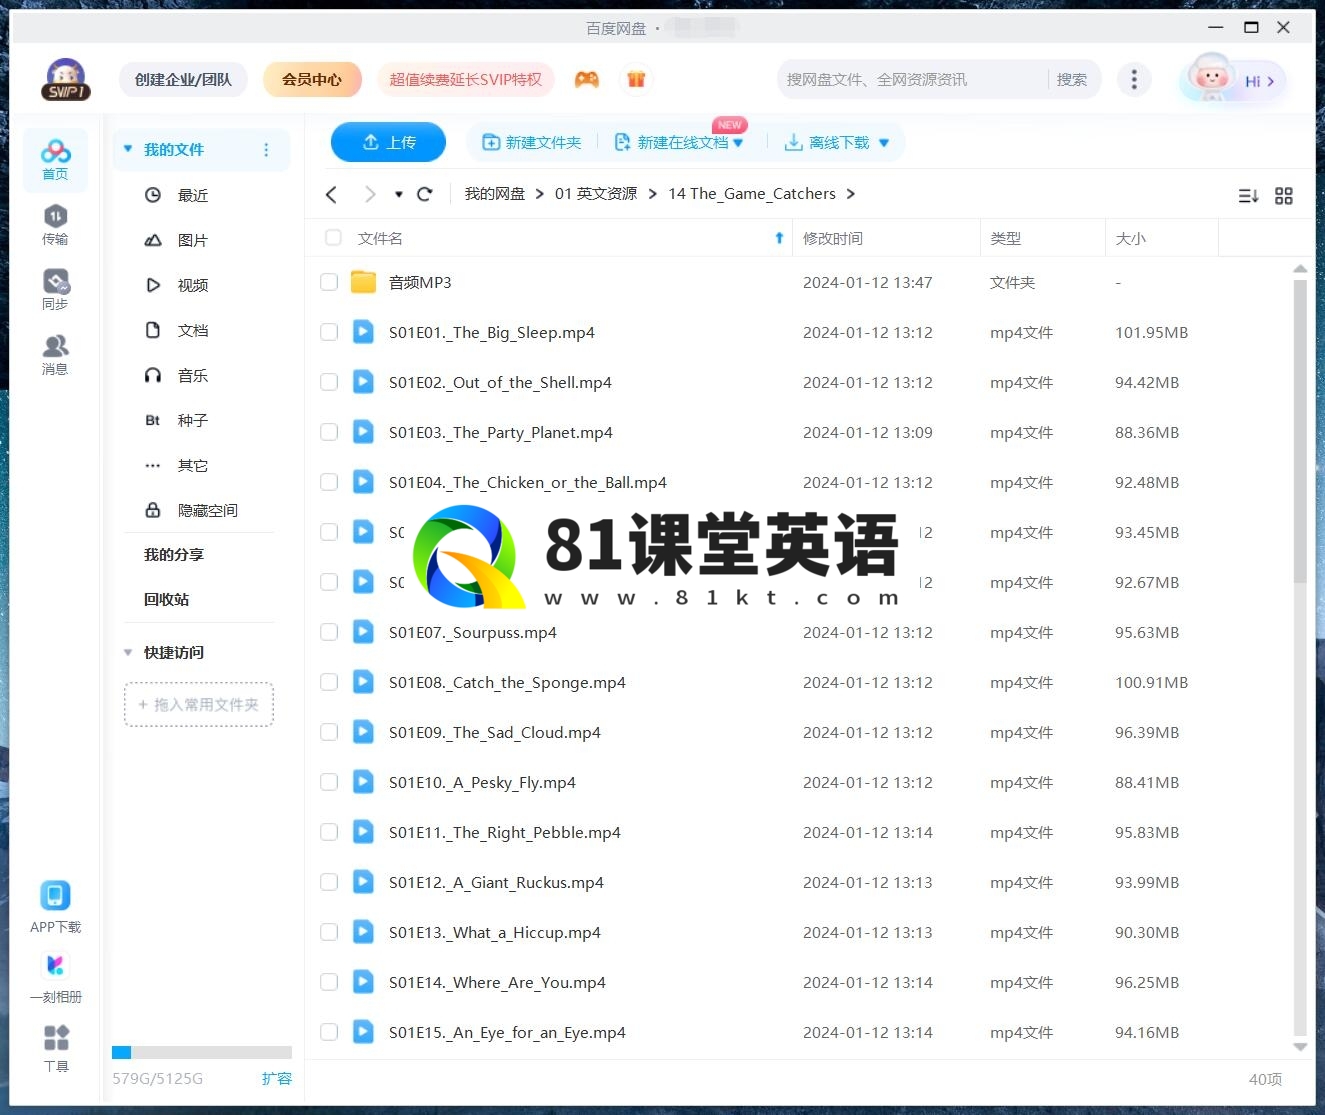Image resolution: width=1325 pixels, height=1115 pixels.
Task: Collapse the 我的文件 tree arrow
Action: coord(128,149)
